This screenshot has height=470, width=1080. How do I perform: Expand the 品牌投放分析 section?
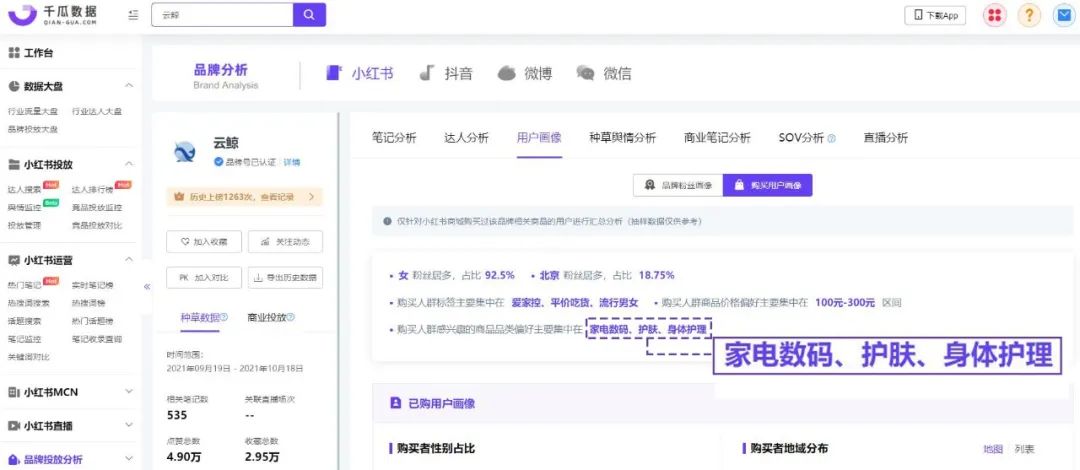(x=129, y=459)
